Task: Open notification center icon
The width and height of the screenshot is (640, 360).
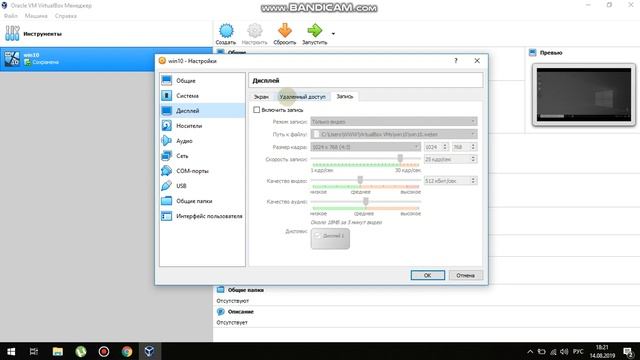Action: pyautogui.click(x=628, y=351)
